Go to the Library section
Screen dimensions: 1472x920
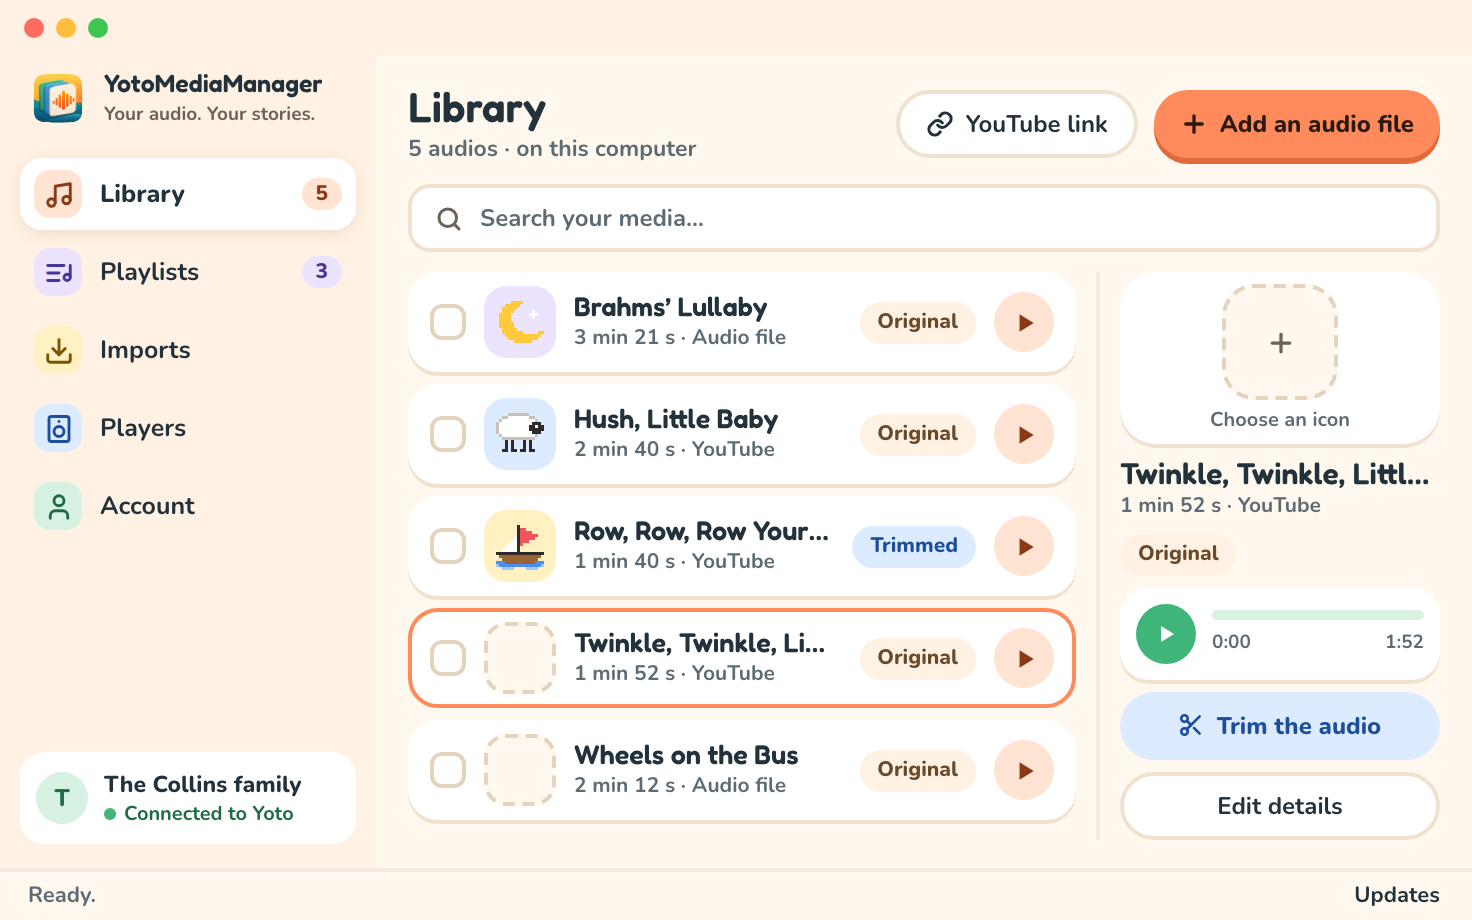[188, 194]
